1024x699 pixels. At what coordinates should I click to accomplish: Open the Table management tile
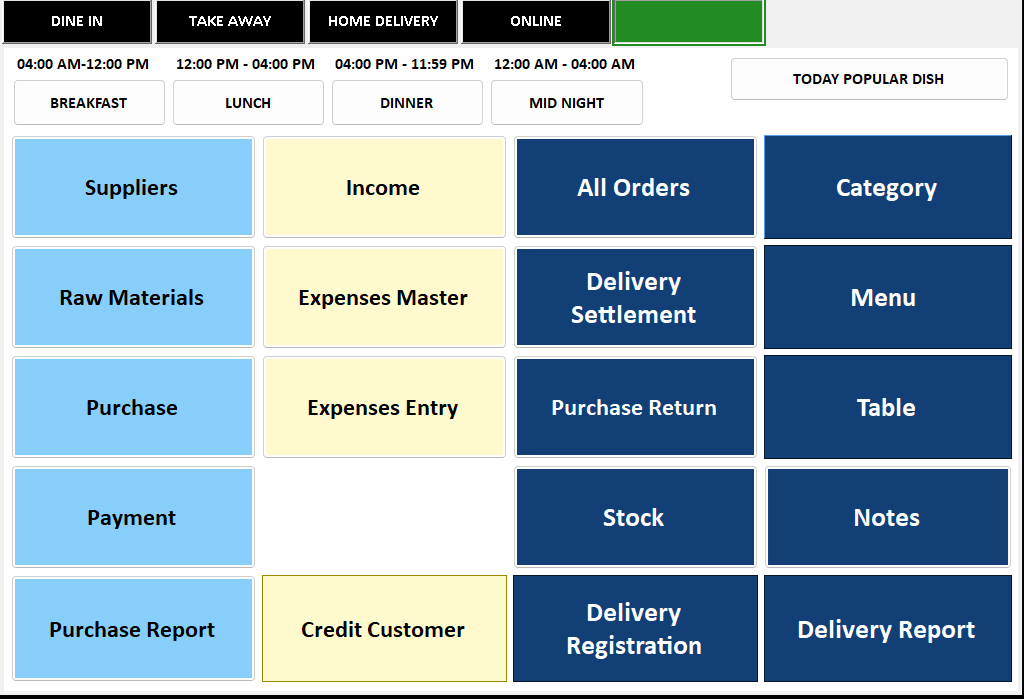point(888,407)
